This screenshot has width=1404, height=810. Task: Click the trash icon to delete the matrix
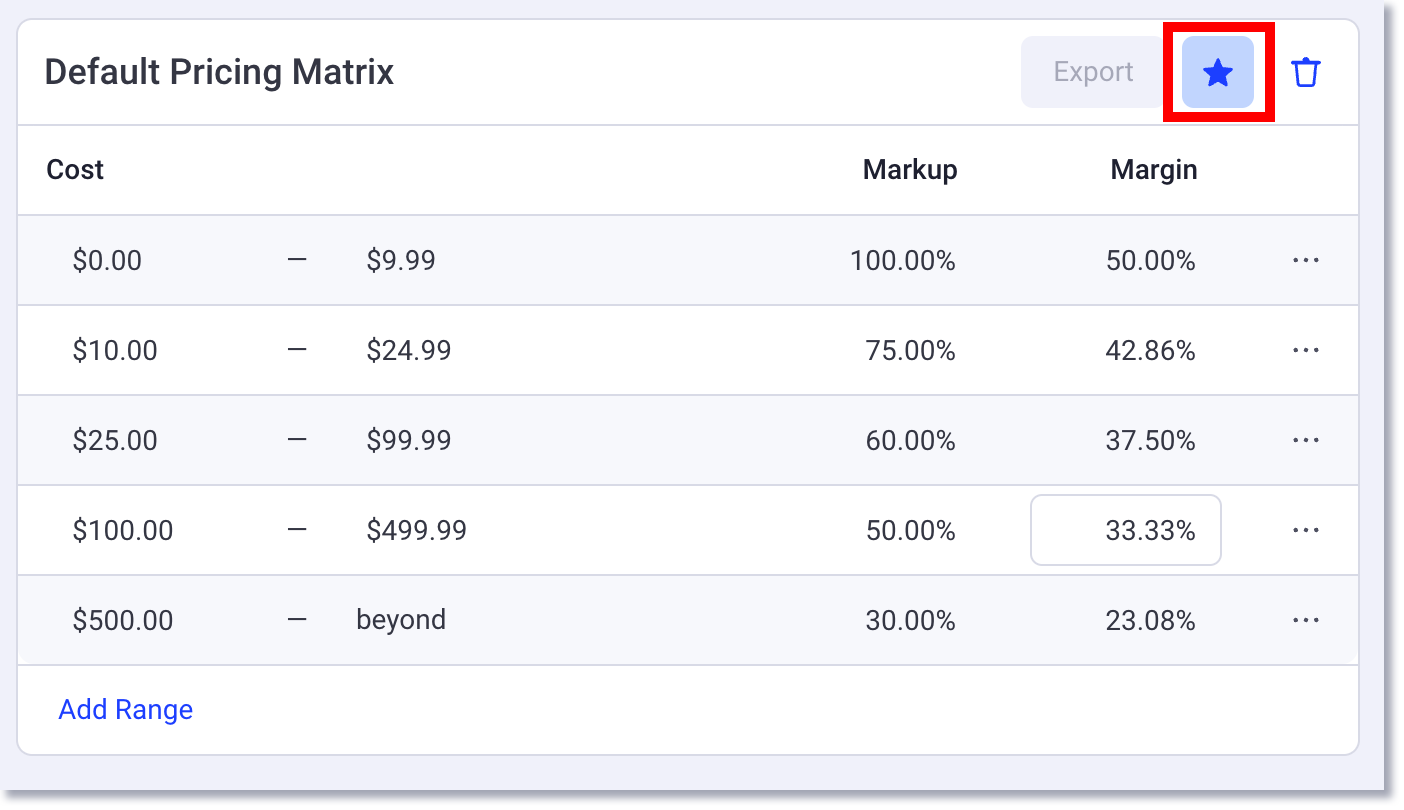(x=1306, y=71)
